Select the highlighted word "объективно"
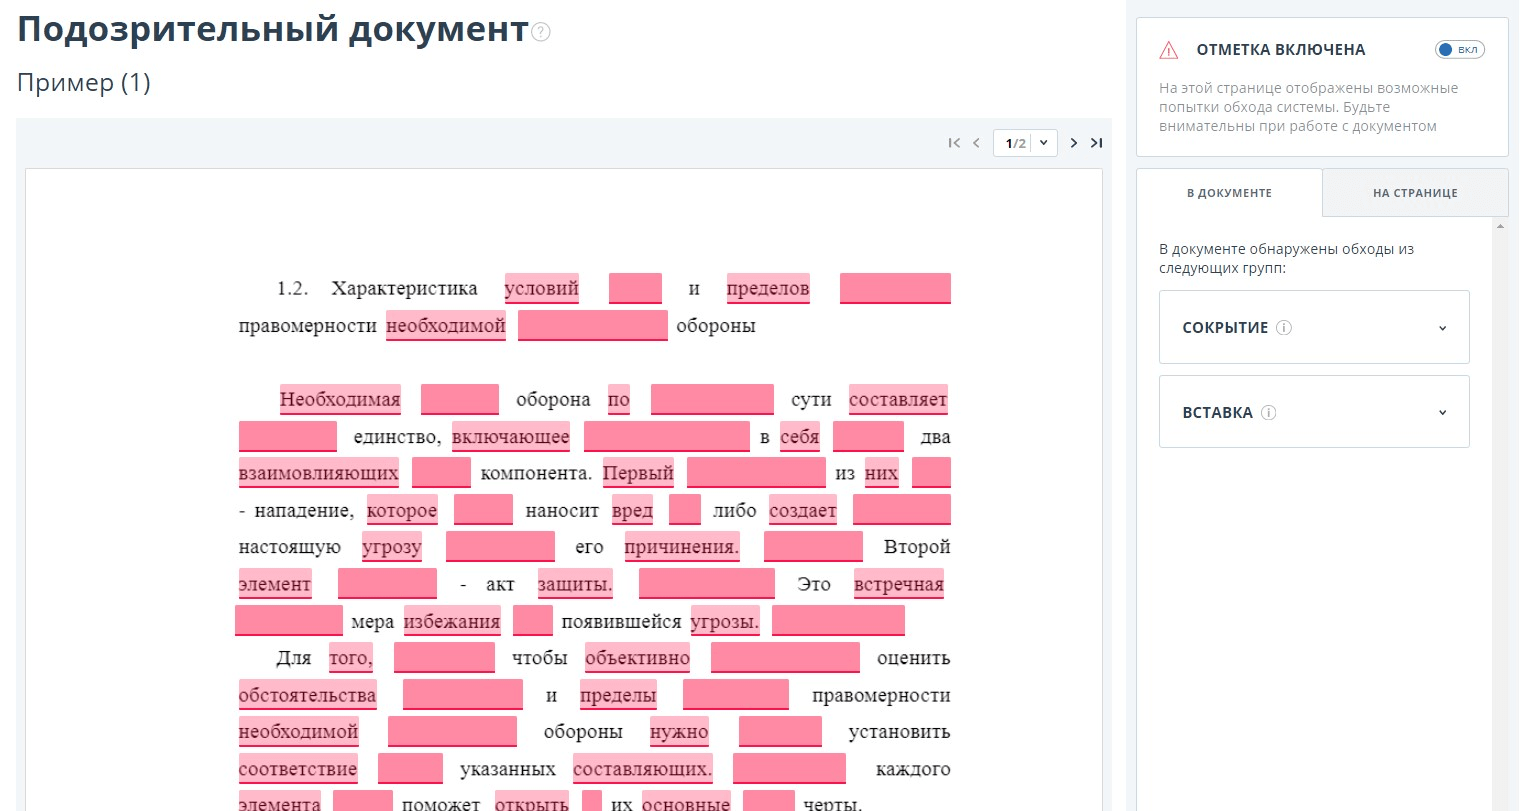 [x=637, y=658]
